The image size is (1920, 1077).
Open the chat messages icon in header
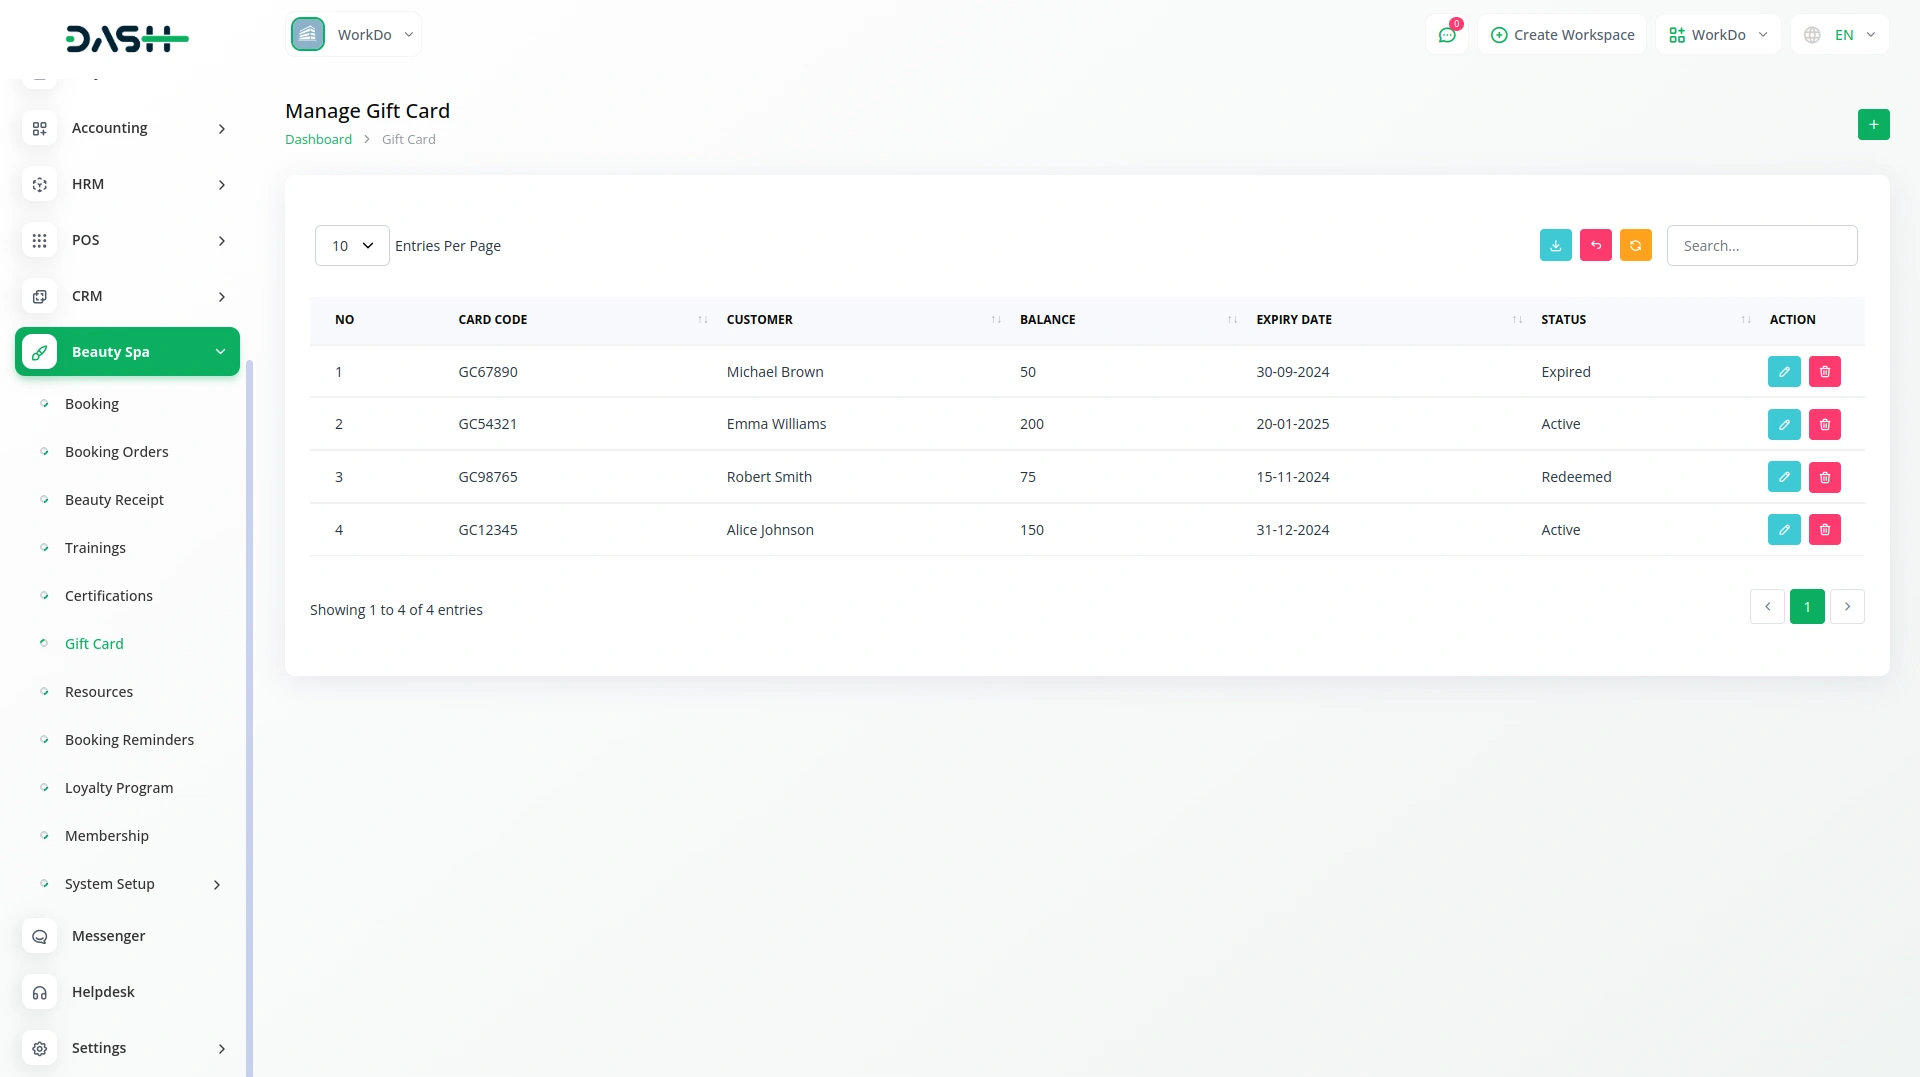pyautogui.click(x=1446, y=35)
